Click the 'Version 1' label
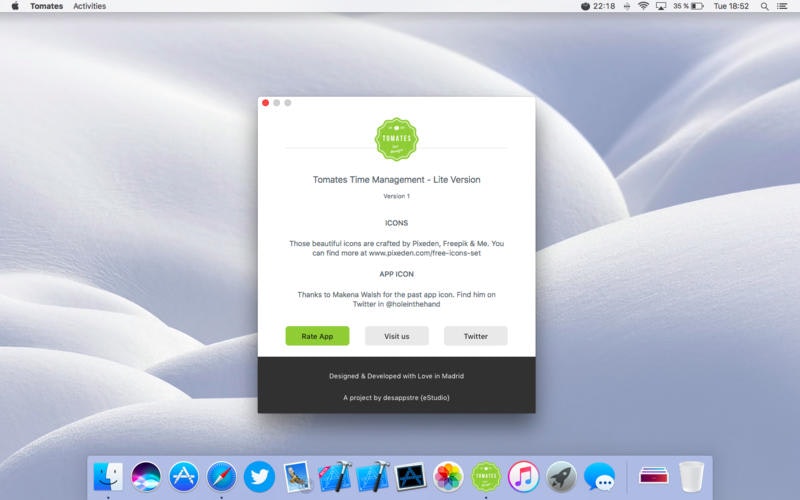800x500 pixels. (x=396, y=196)
